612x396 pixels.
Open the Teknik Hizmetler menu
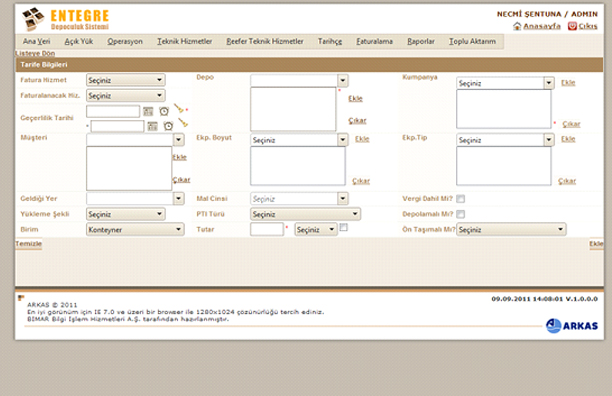(x=185, y=41)
